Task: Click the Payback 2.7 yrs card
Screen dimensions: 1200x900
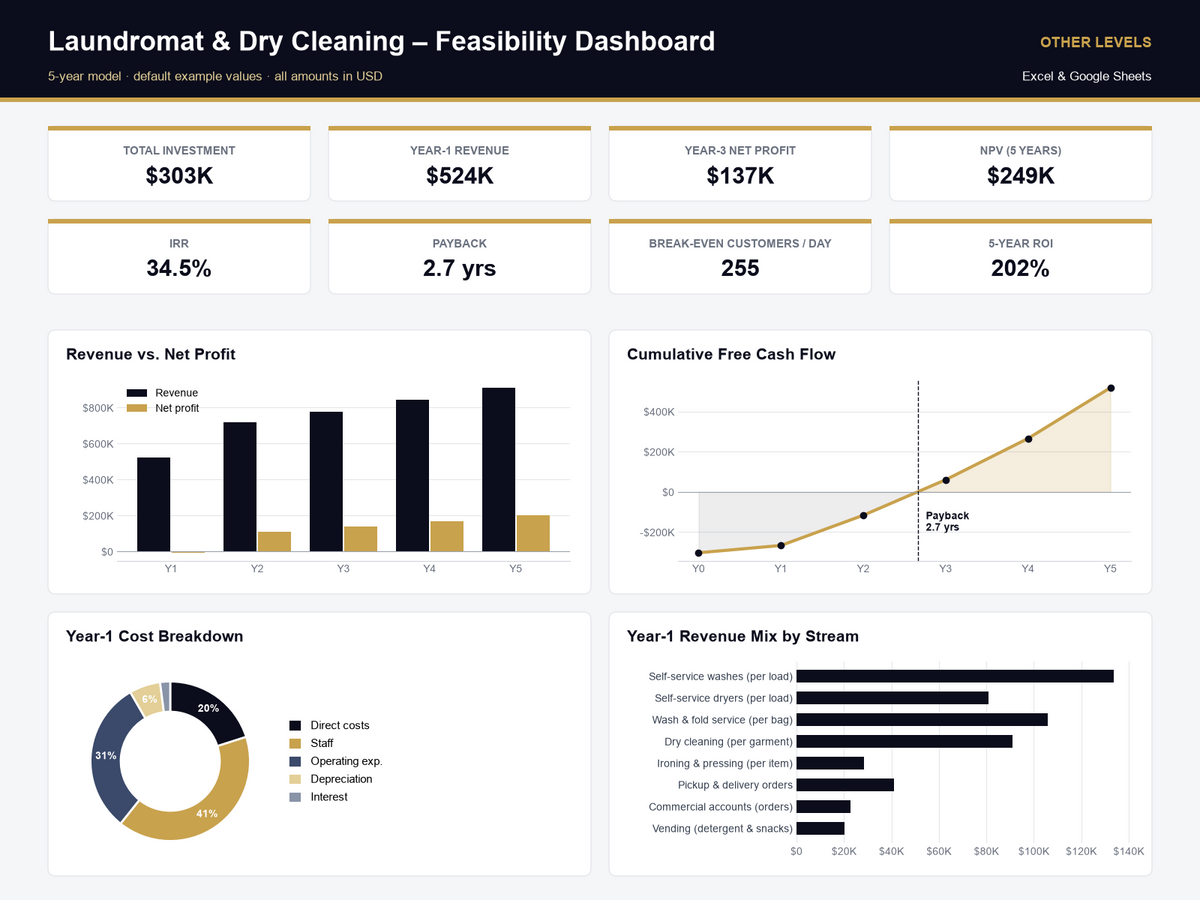Action: click(x=459, y=257)
